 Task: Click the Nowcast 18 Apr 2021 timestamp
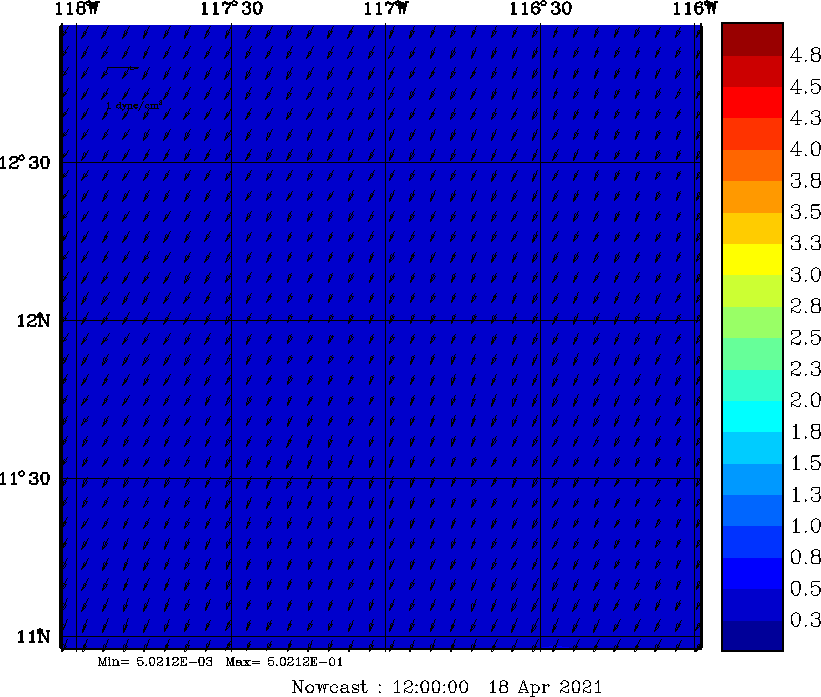446,687
